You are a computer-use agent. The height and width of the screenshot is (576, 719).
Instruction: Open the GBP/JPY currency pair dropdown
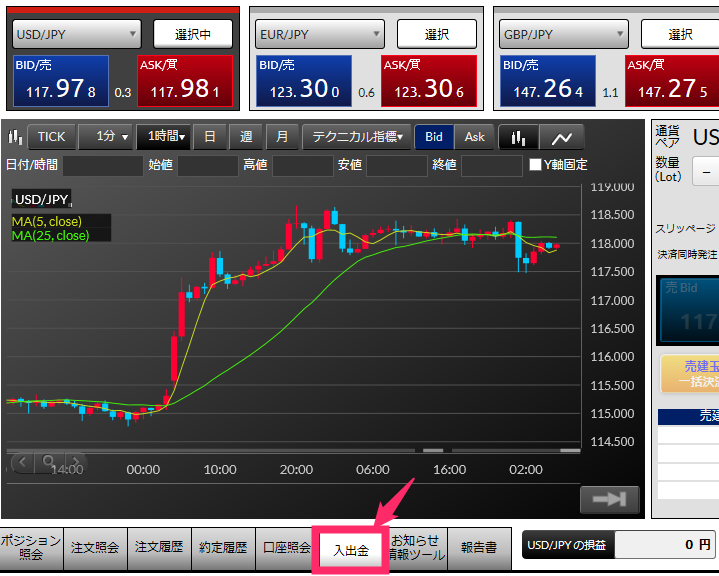[x=564, y=34]
